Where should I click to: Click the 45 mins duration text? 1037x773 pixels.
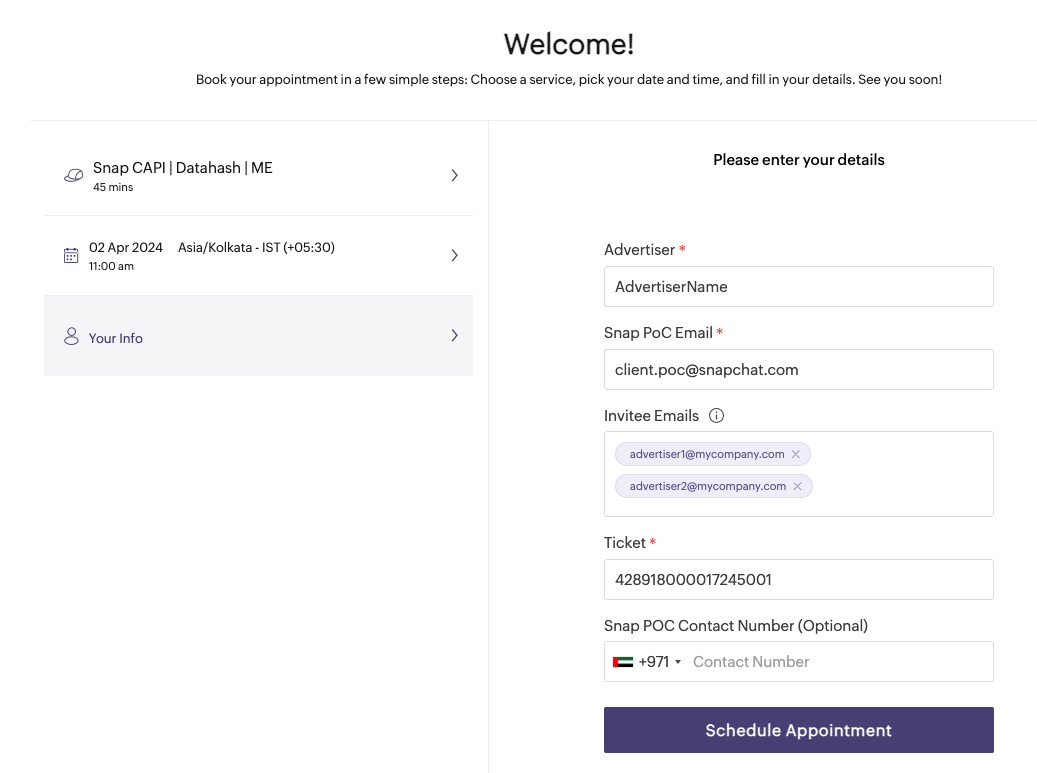pos(113,187)
